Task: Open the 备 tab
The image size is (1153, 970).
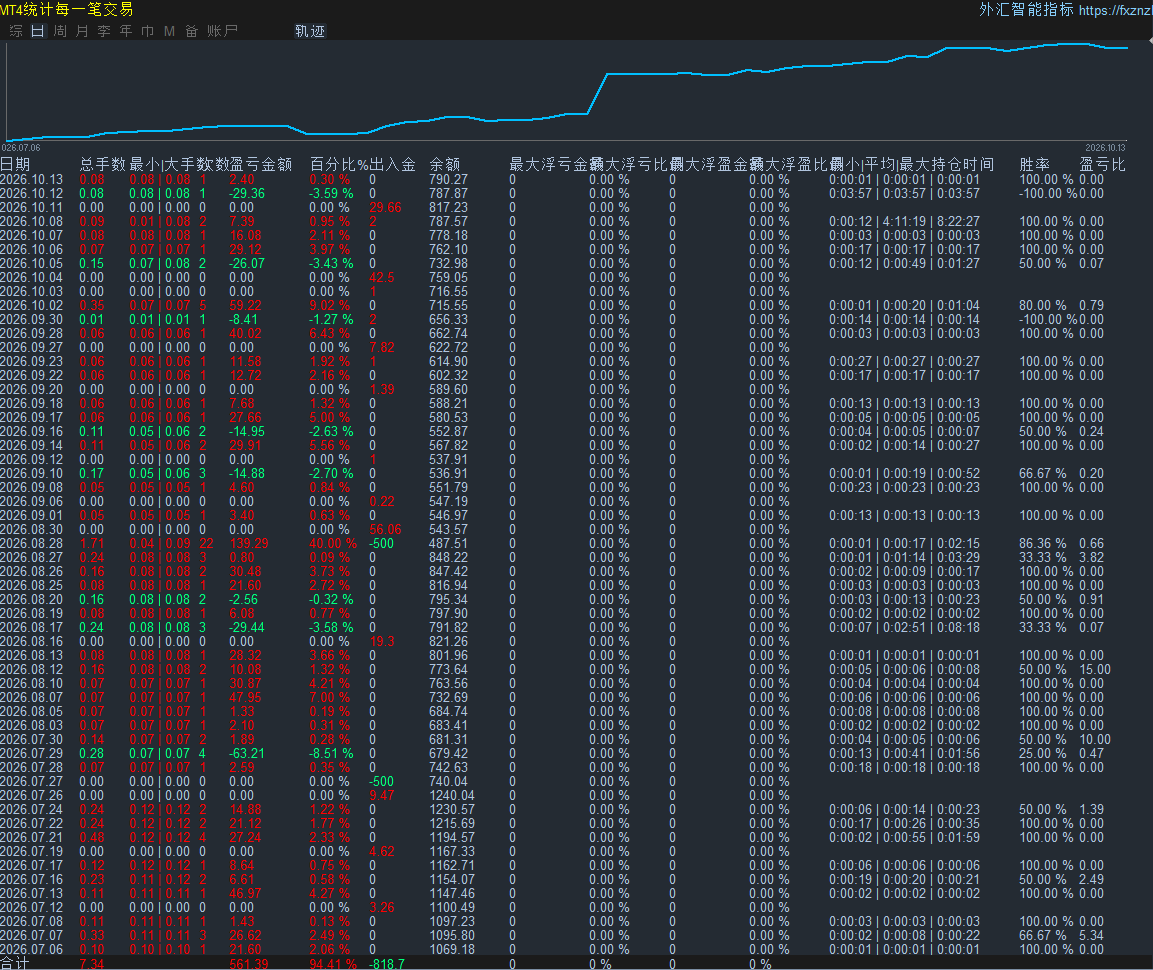Action: tap(191, 31)
